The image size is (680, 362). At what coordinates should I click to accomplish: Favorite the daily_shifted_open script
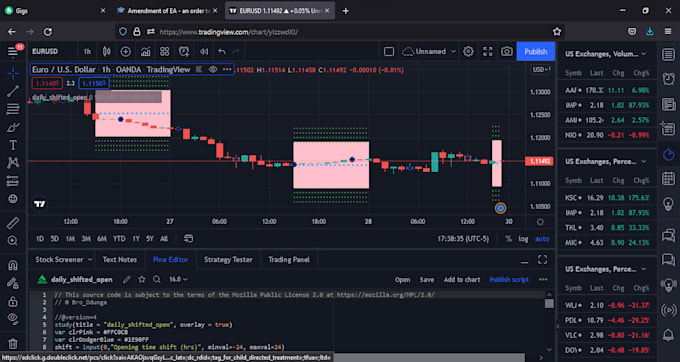point(142,280)
